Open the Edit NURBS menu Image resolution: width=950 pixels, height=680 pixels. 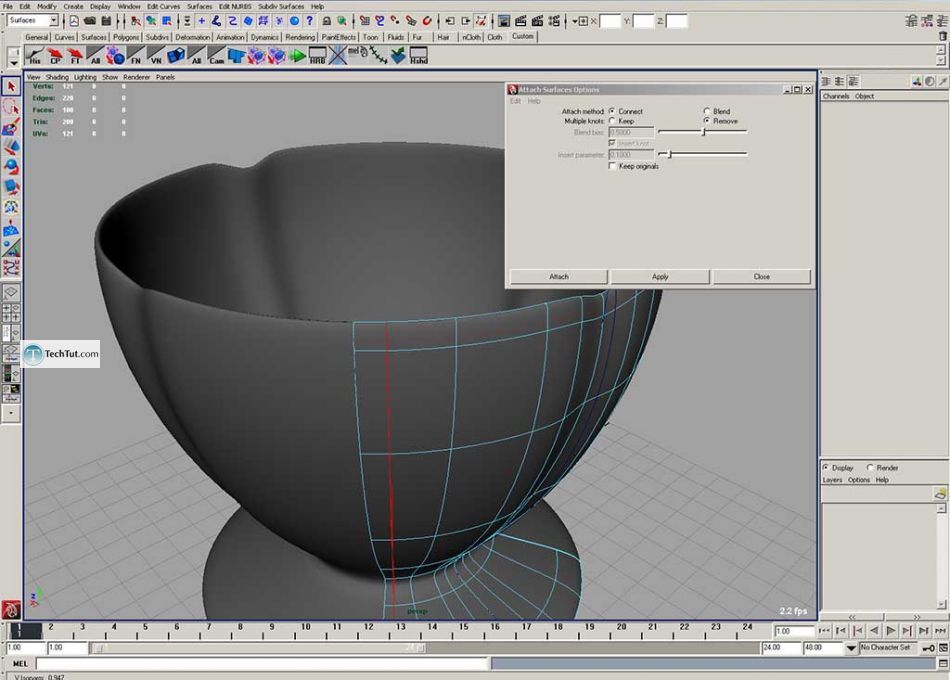click(x=235, y=6)
